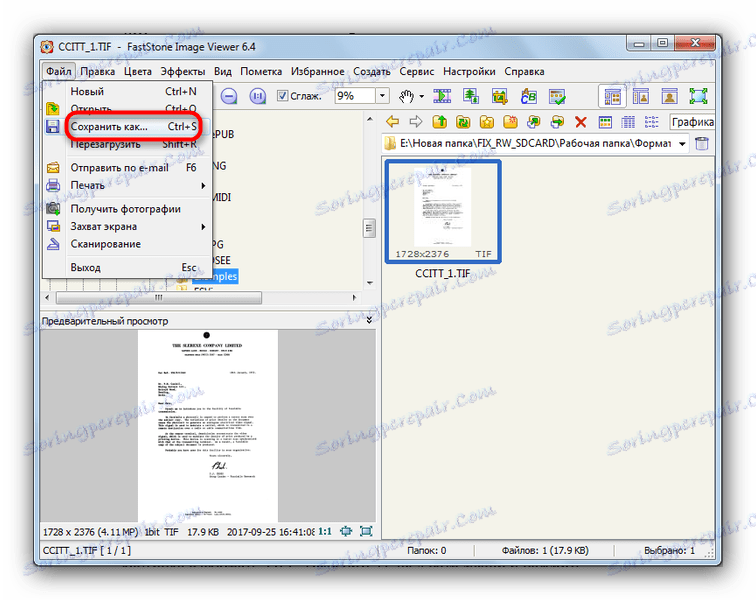This screenshot has width=756, height=600.
Task: Choose Перезагрузить menu entry
Action: 128,144
